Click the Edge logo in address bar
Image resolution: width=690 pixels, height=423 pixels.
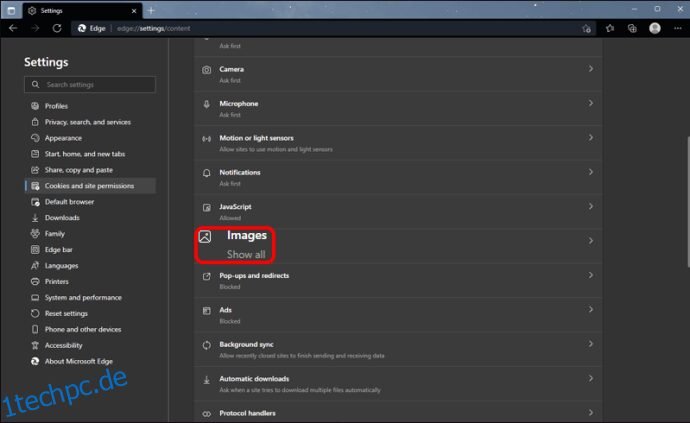click(82, 28)
